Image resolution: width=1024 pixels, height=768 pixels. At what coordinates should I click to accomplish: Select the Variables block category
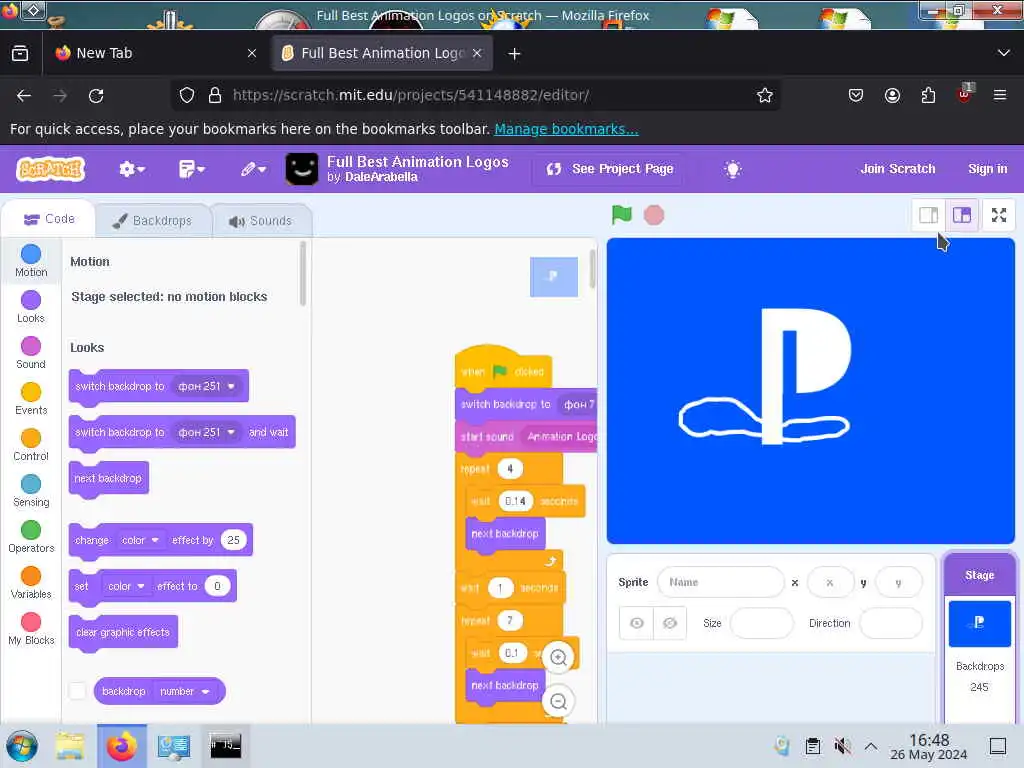tap(31, 583)
